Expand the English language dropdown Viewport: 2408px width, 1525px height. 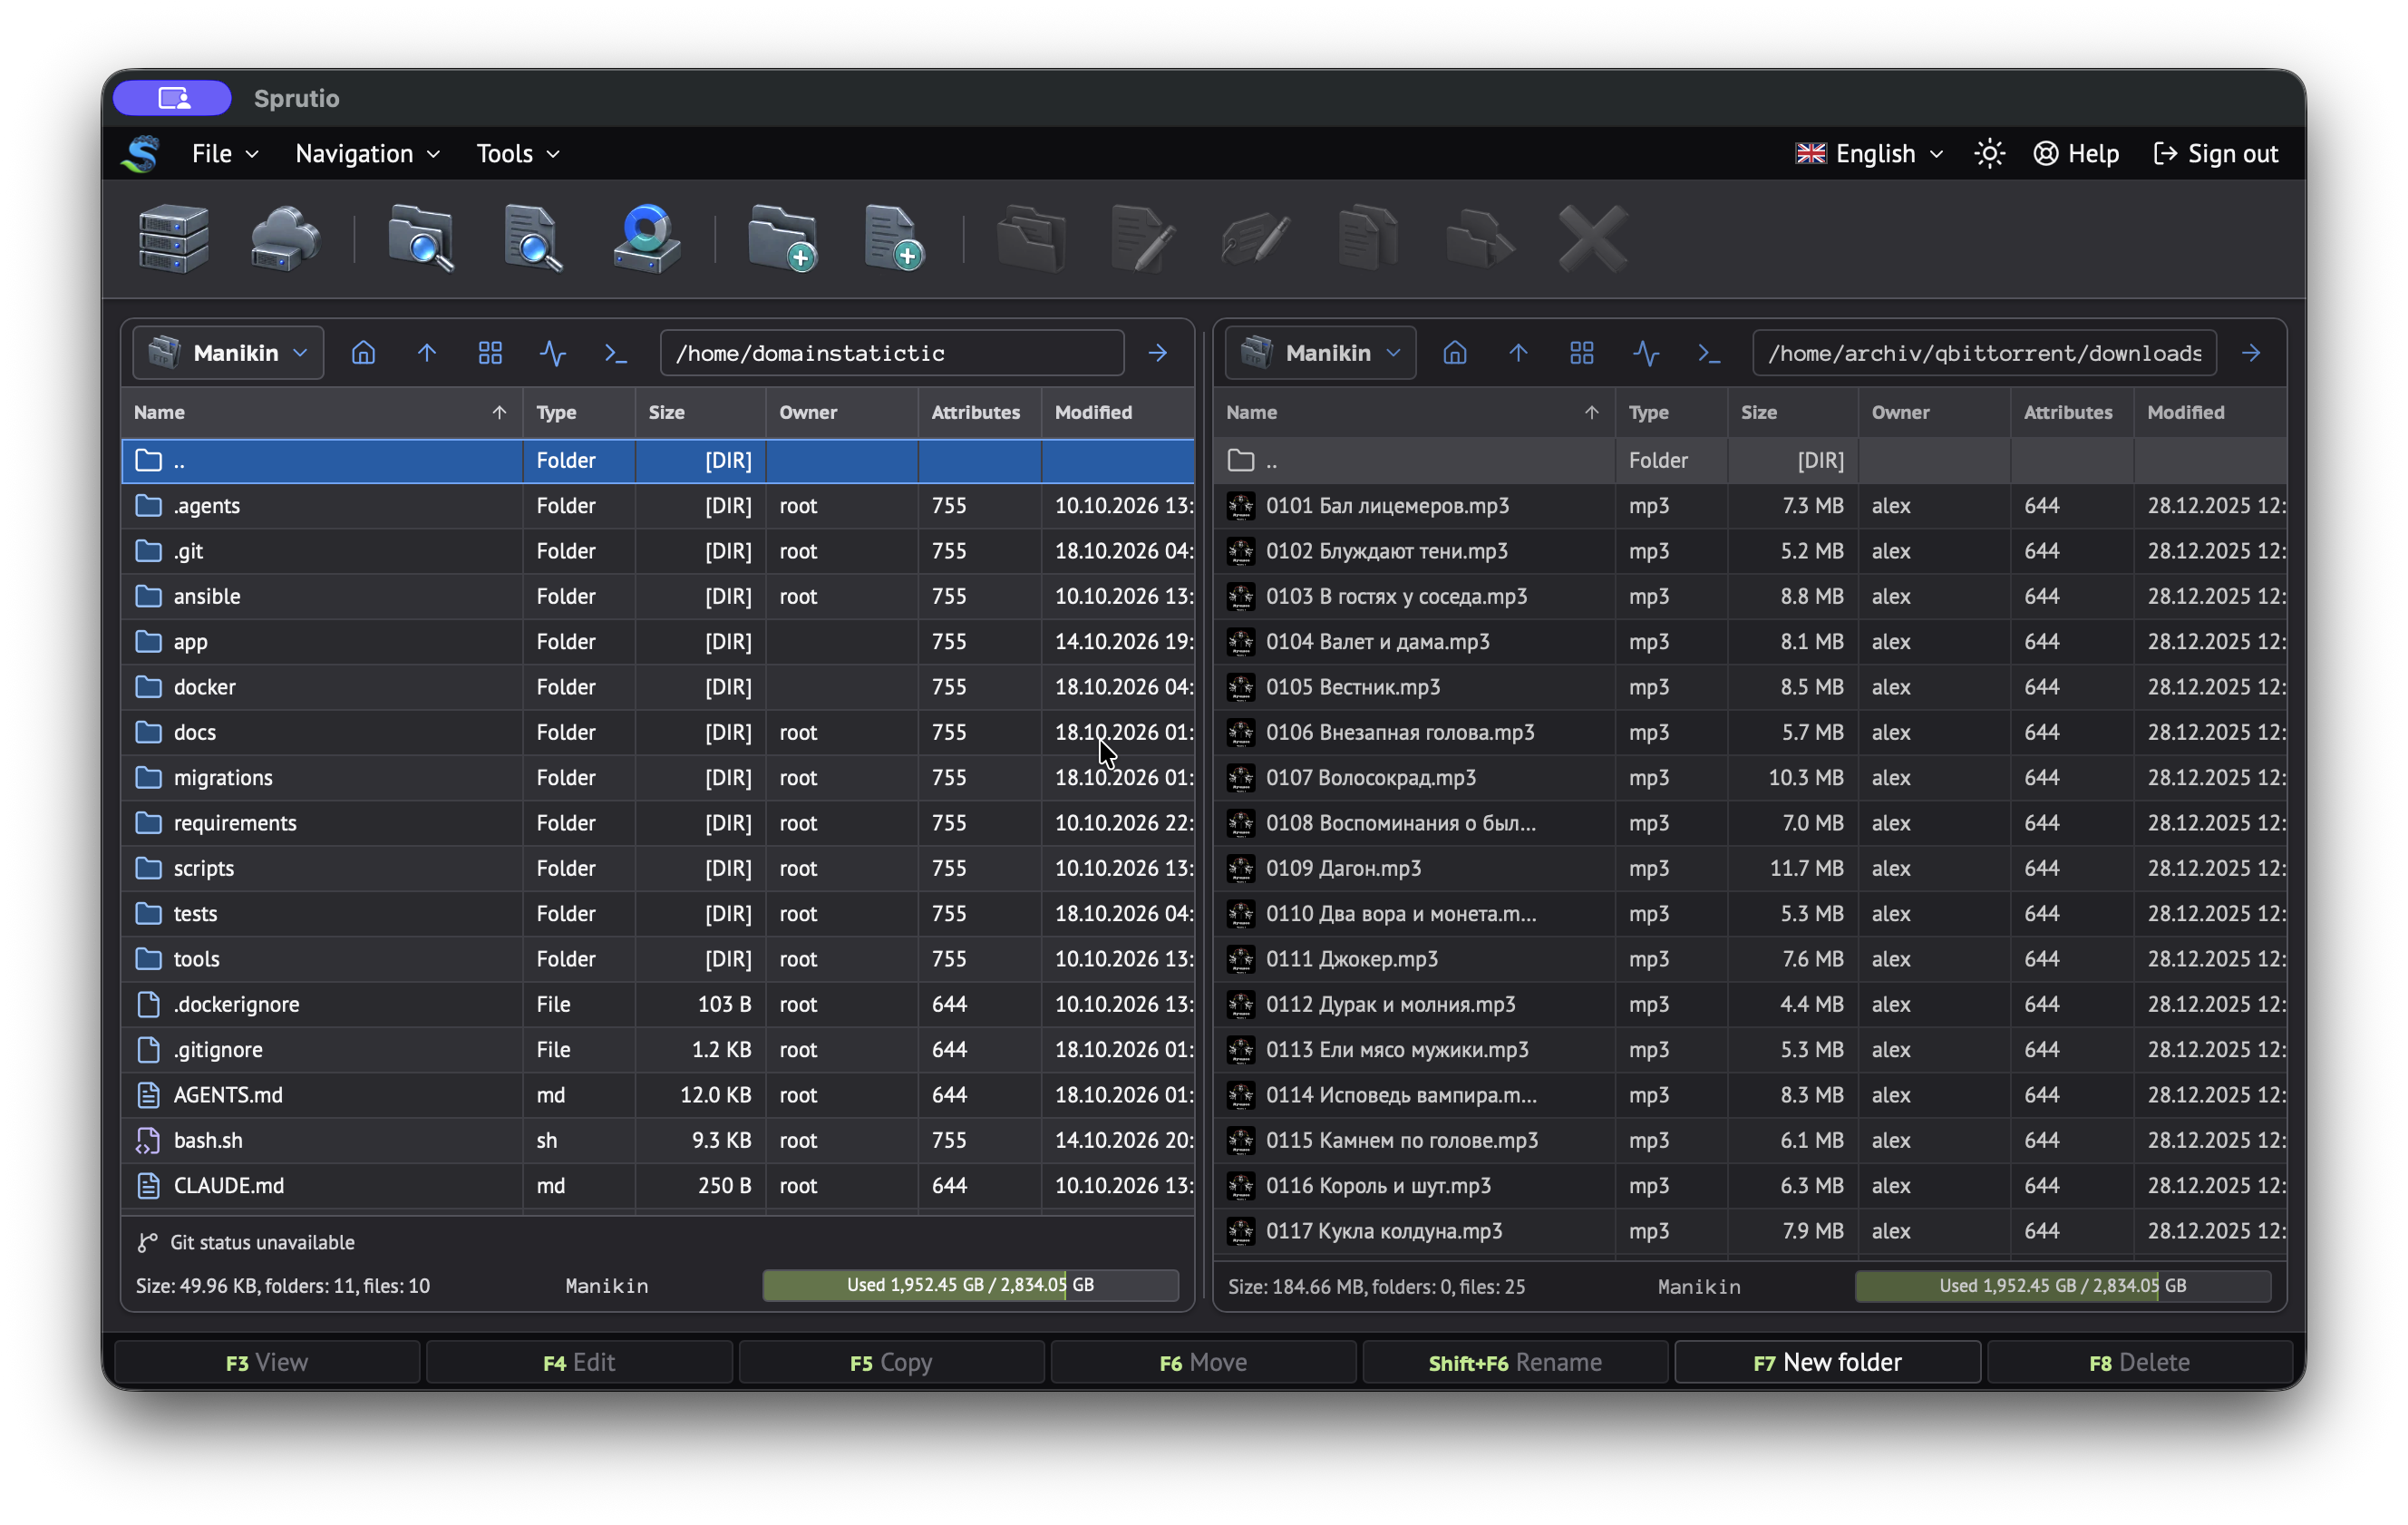(1870, 153)
